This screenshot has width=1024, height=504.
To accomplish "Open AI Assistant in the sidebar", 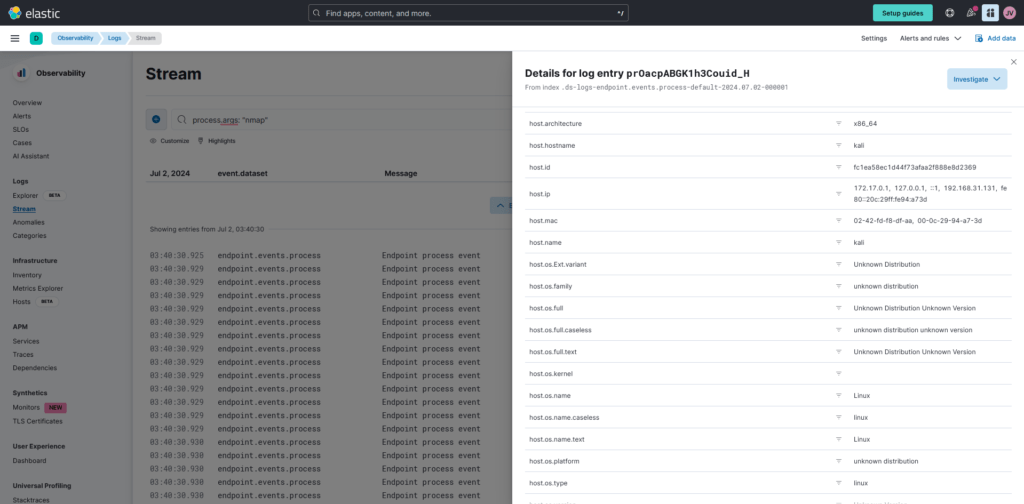I will pyautogui.click(x=31, y=156).
